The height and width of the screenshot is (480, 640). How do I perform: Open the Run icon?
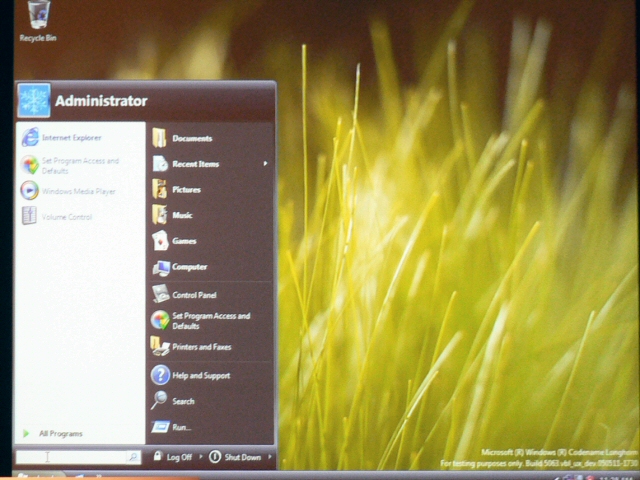pos(160,427)
